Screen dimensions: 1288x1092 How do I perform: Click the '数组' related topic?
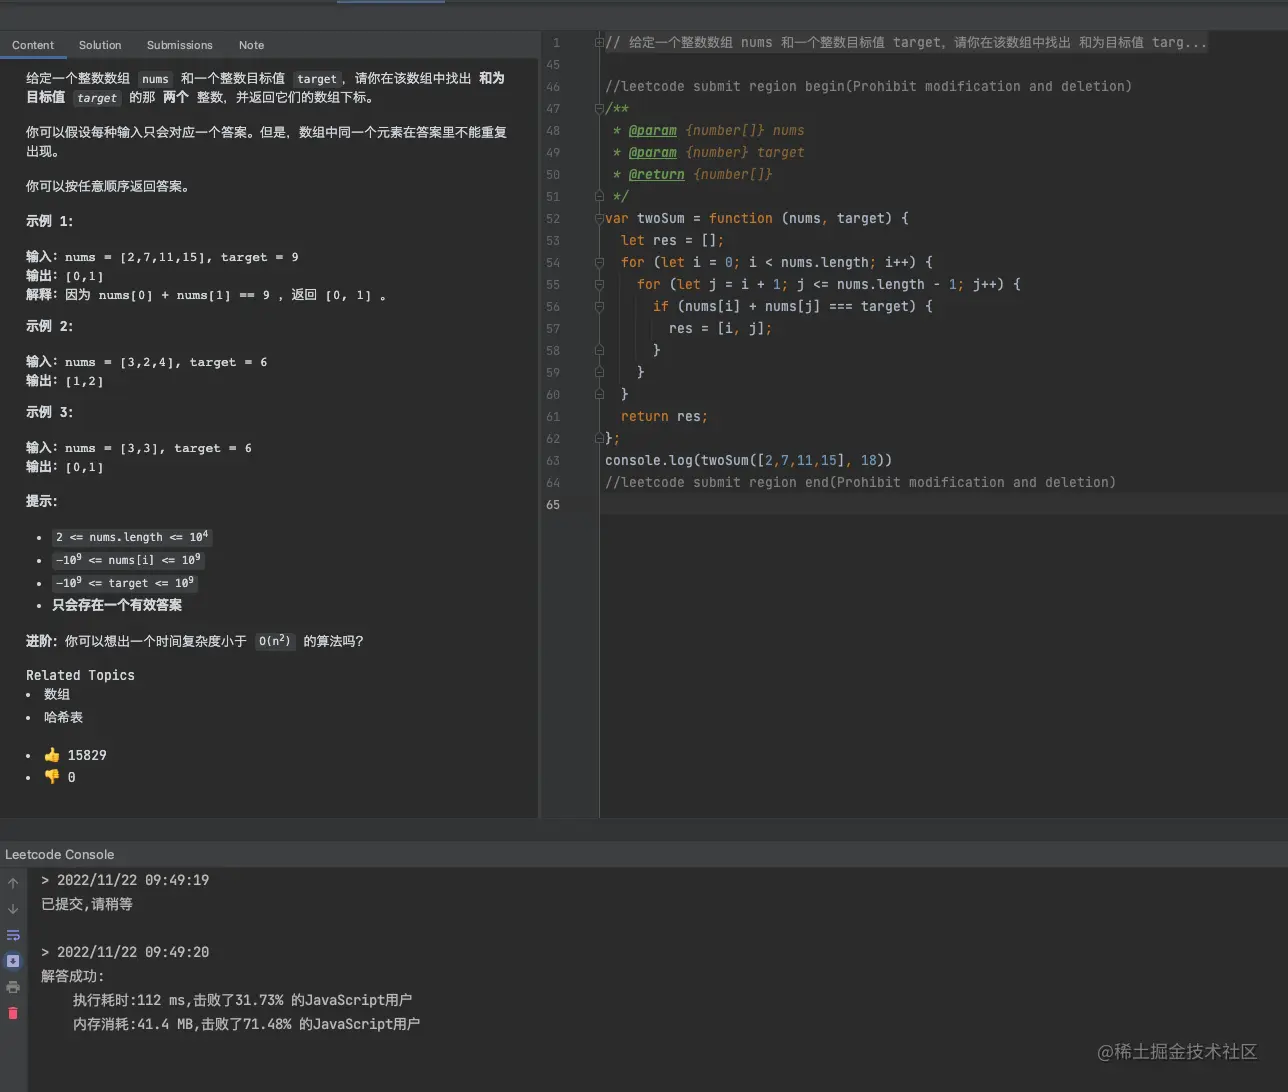click(57, 694)
